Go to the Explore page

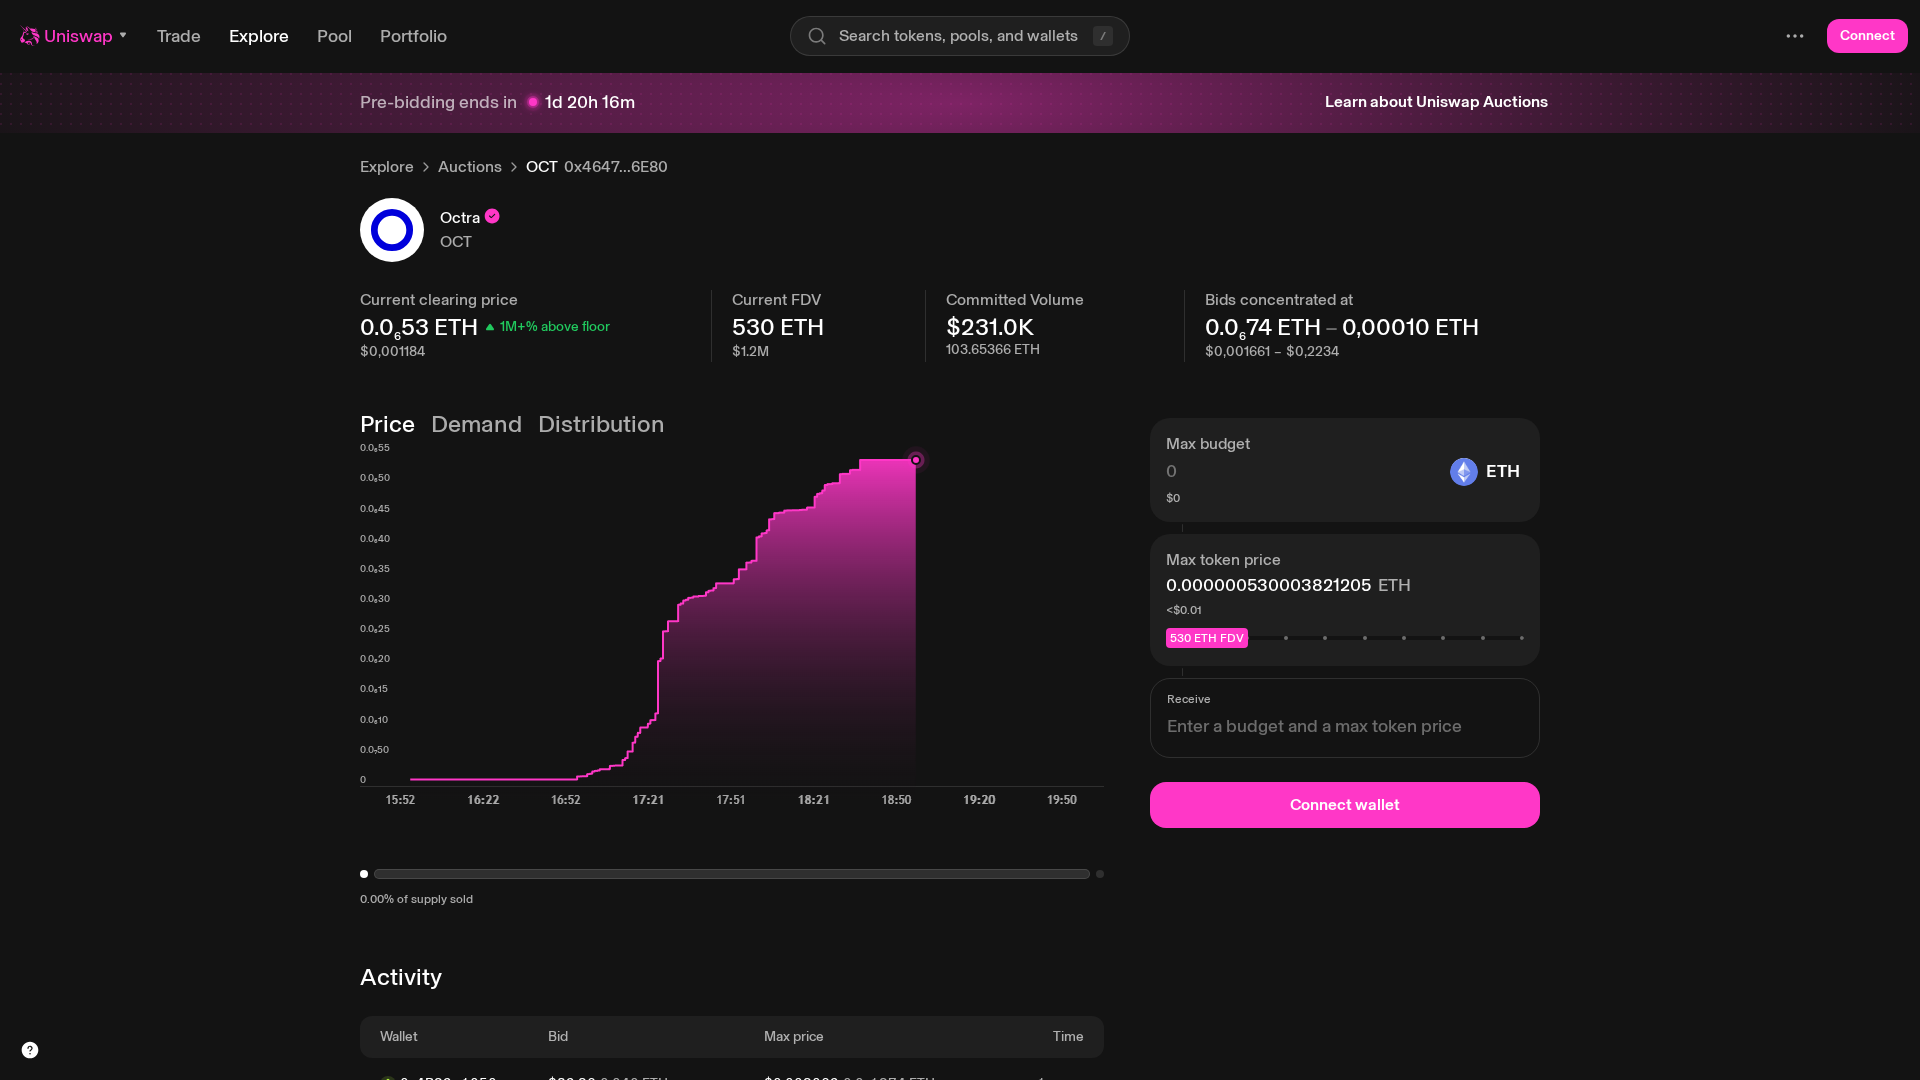pos(259,36)
